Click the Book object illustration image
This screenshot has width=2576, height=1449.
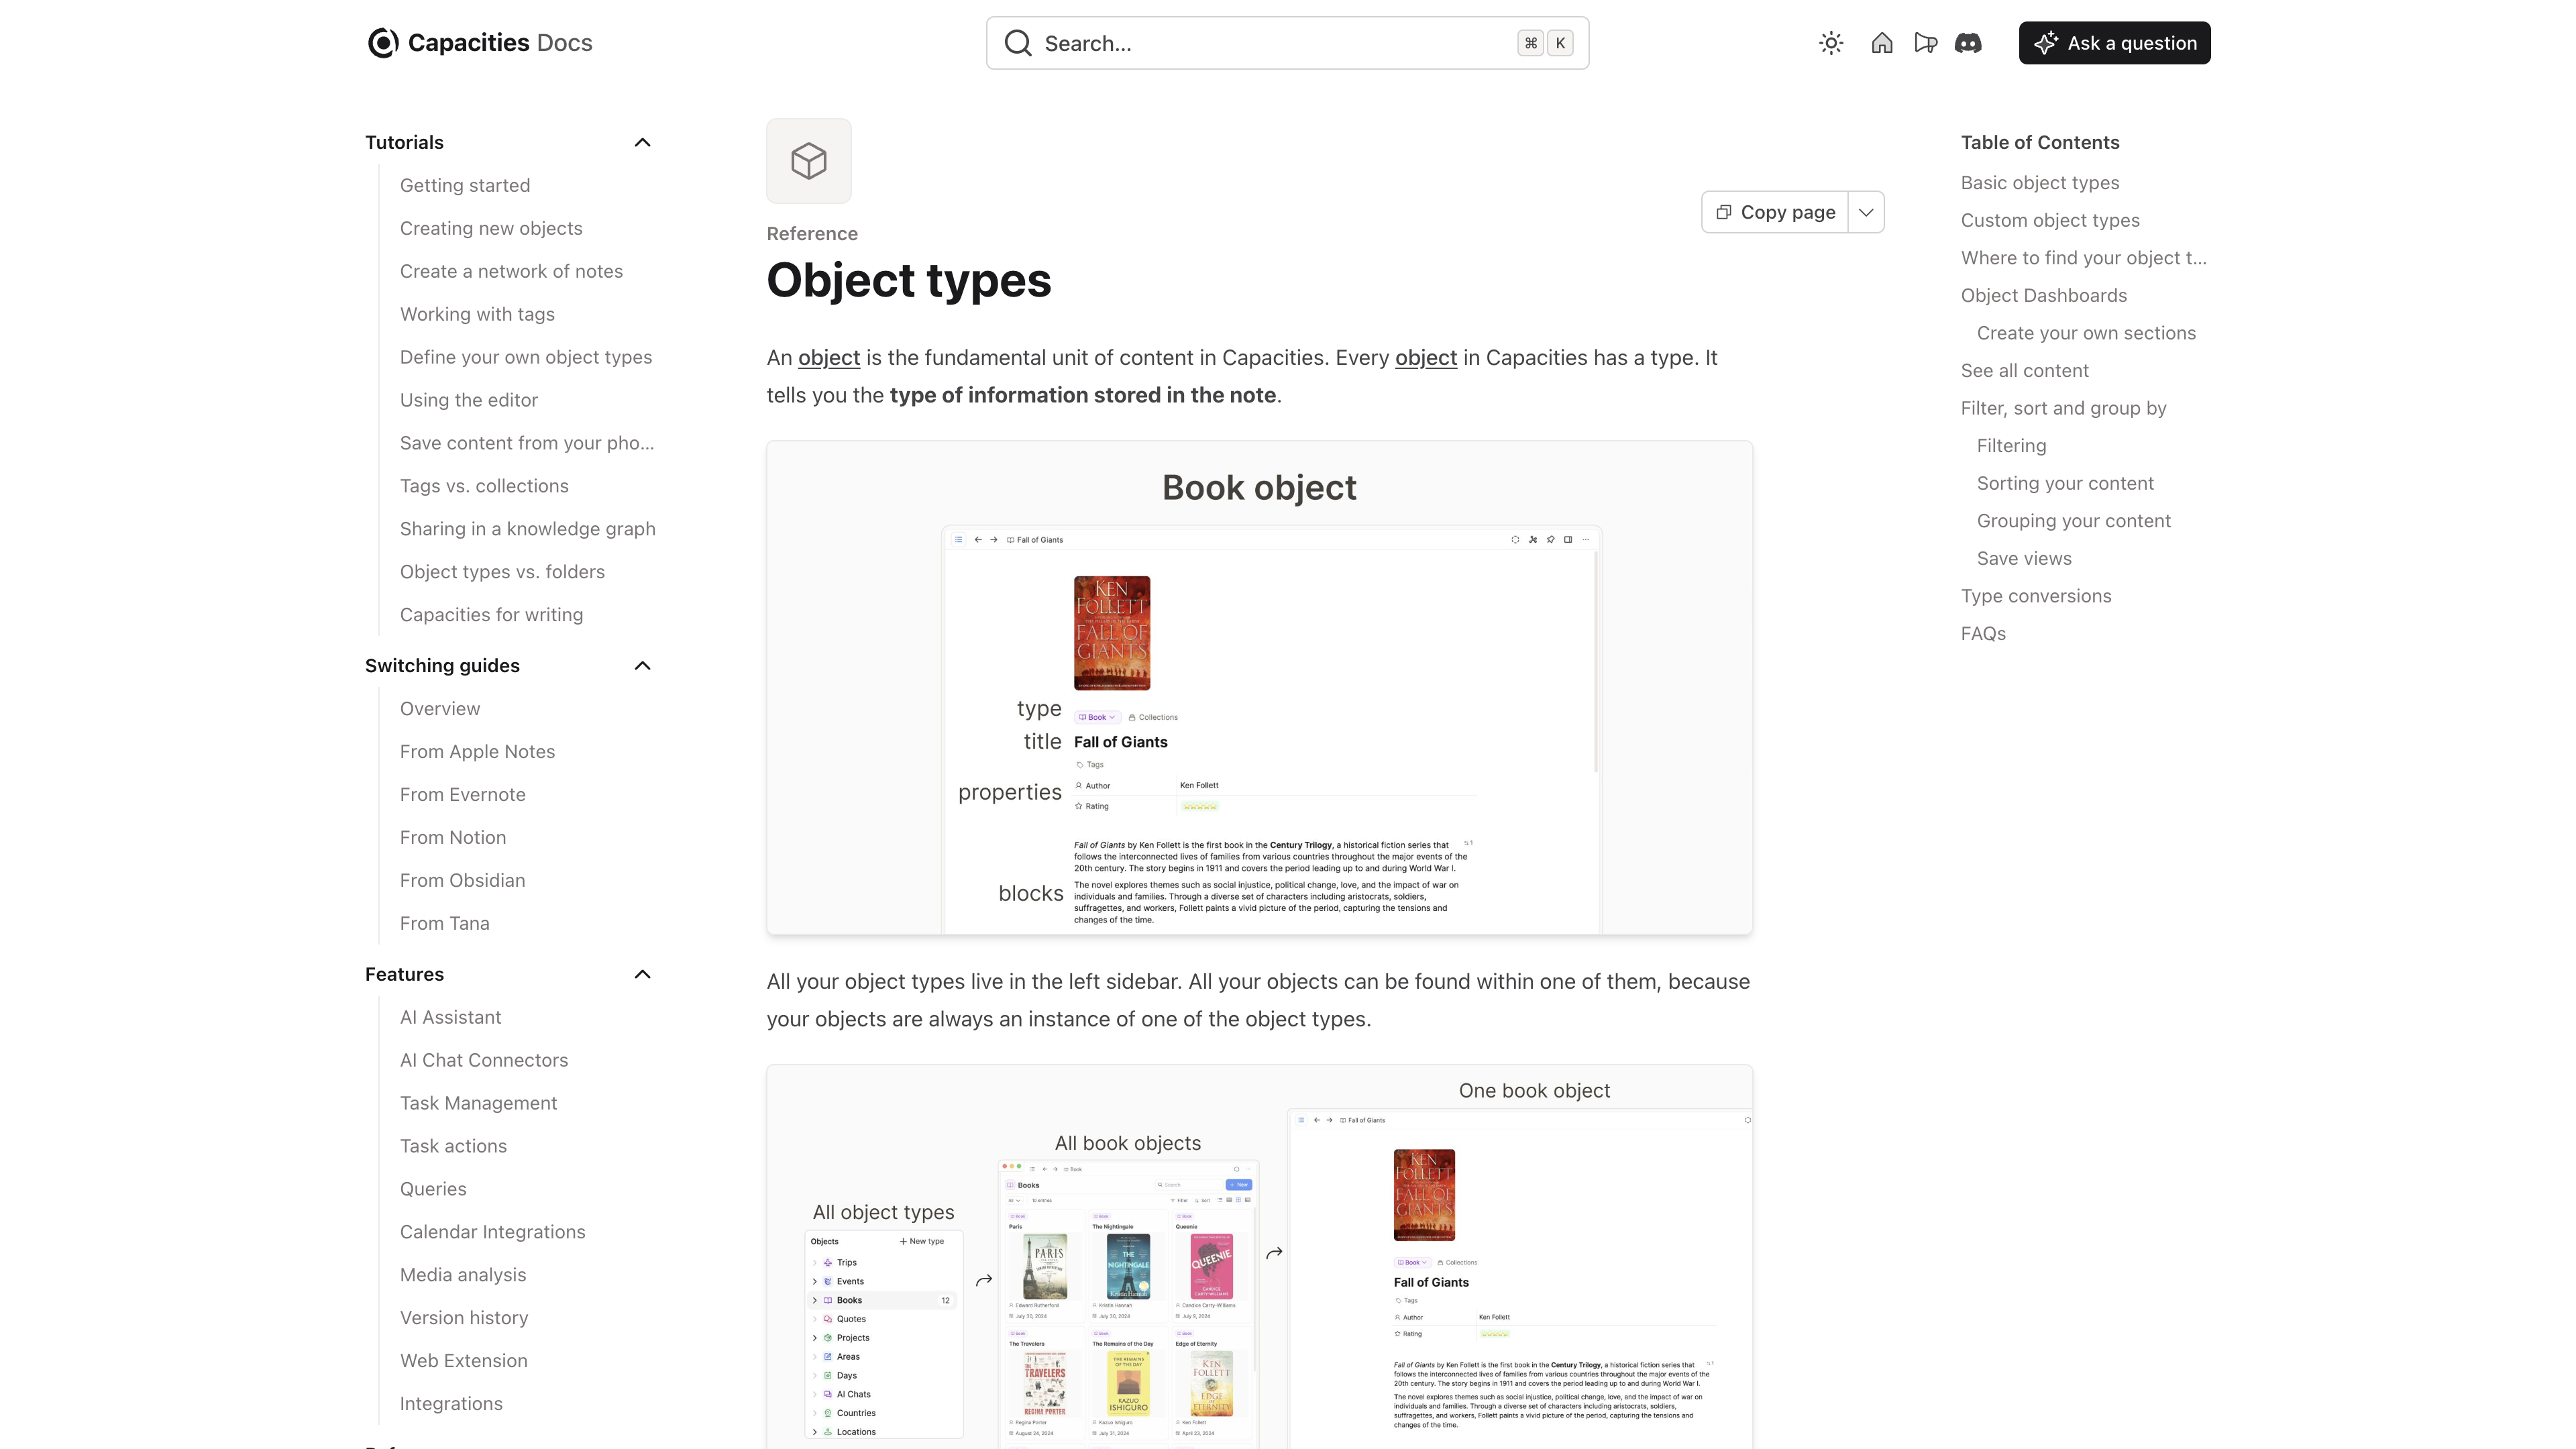(1259, 688)
